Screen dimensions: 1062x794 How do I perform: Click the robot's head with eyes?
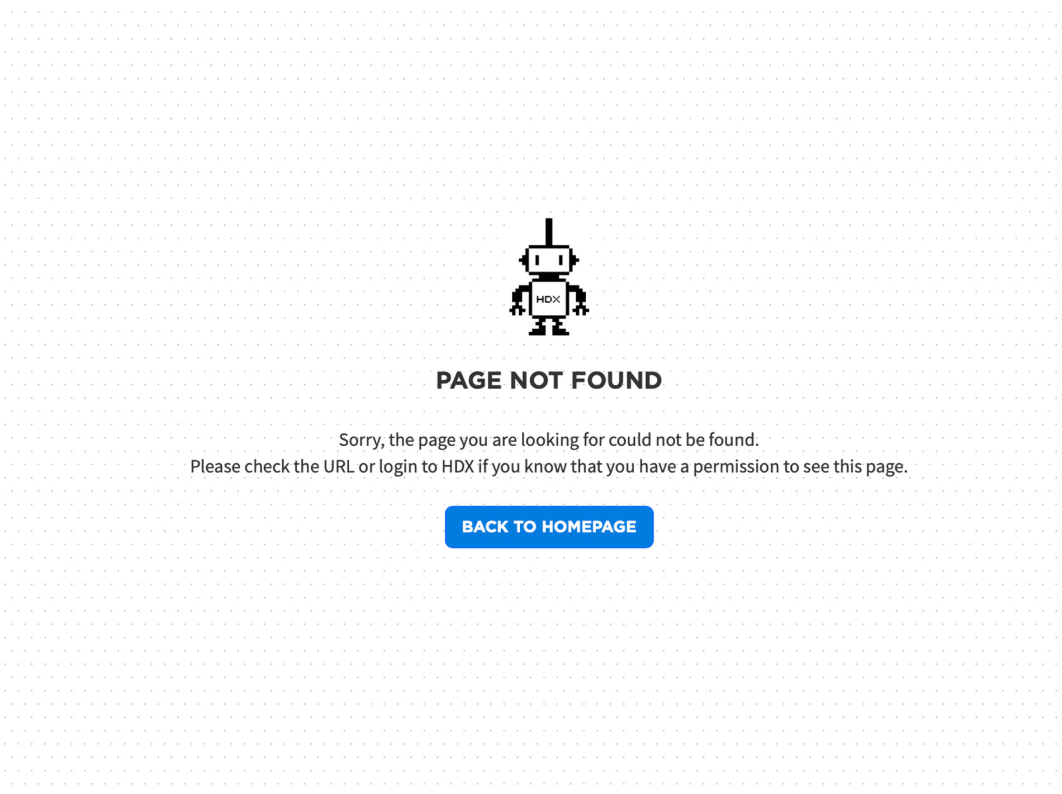tap(549, 260)
